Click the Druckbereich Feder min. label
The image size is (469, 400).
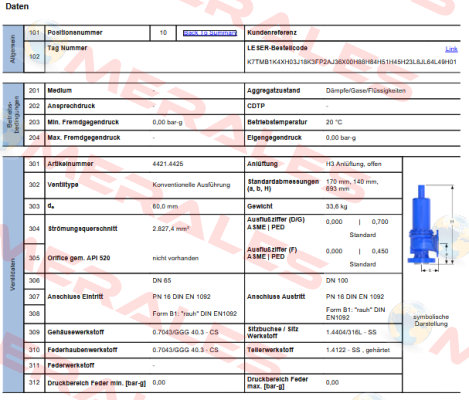pos(96,383)
